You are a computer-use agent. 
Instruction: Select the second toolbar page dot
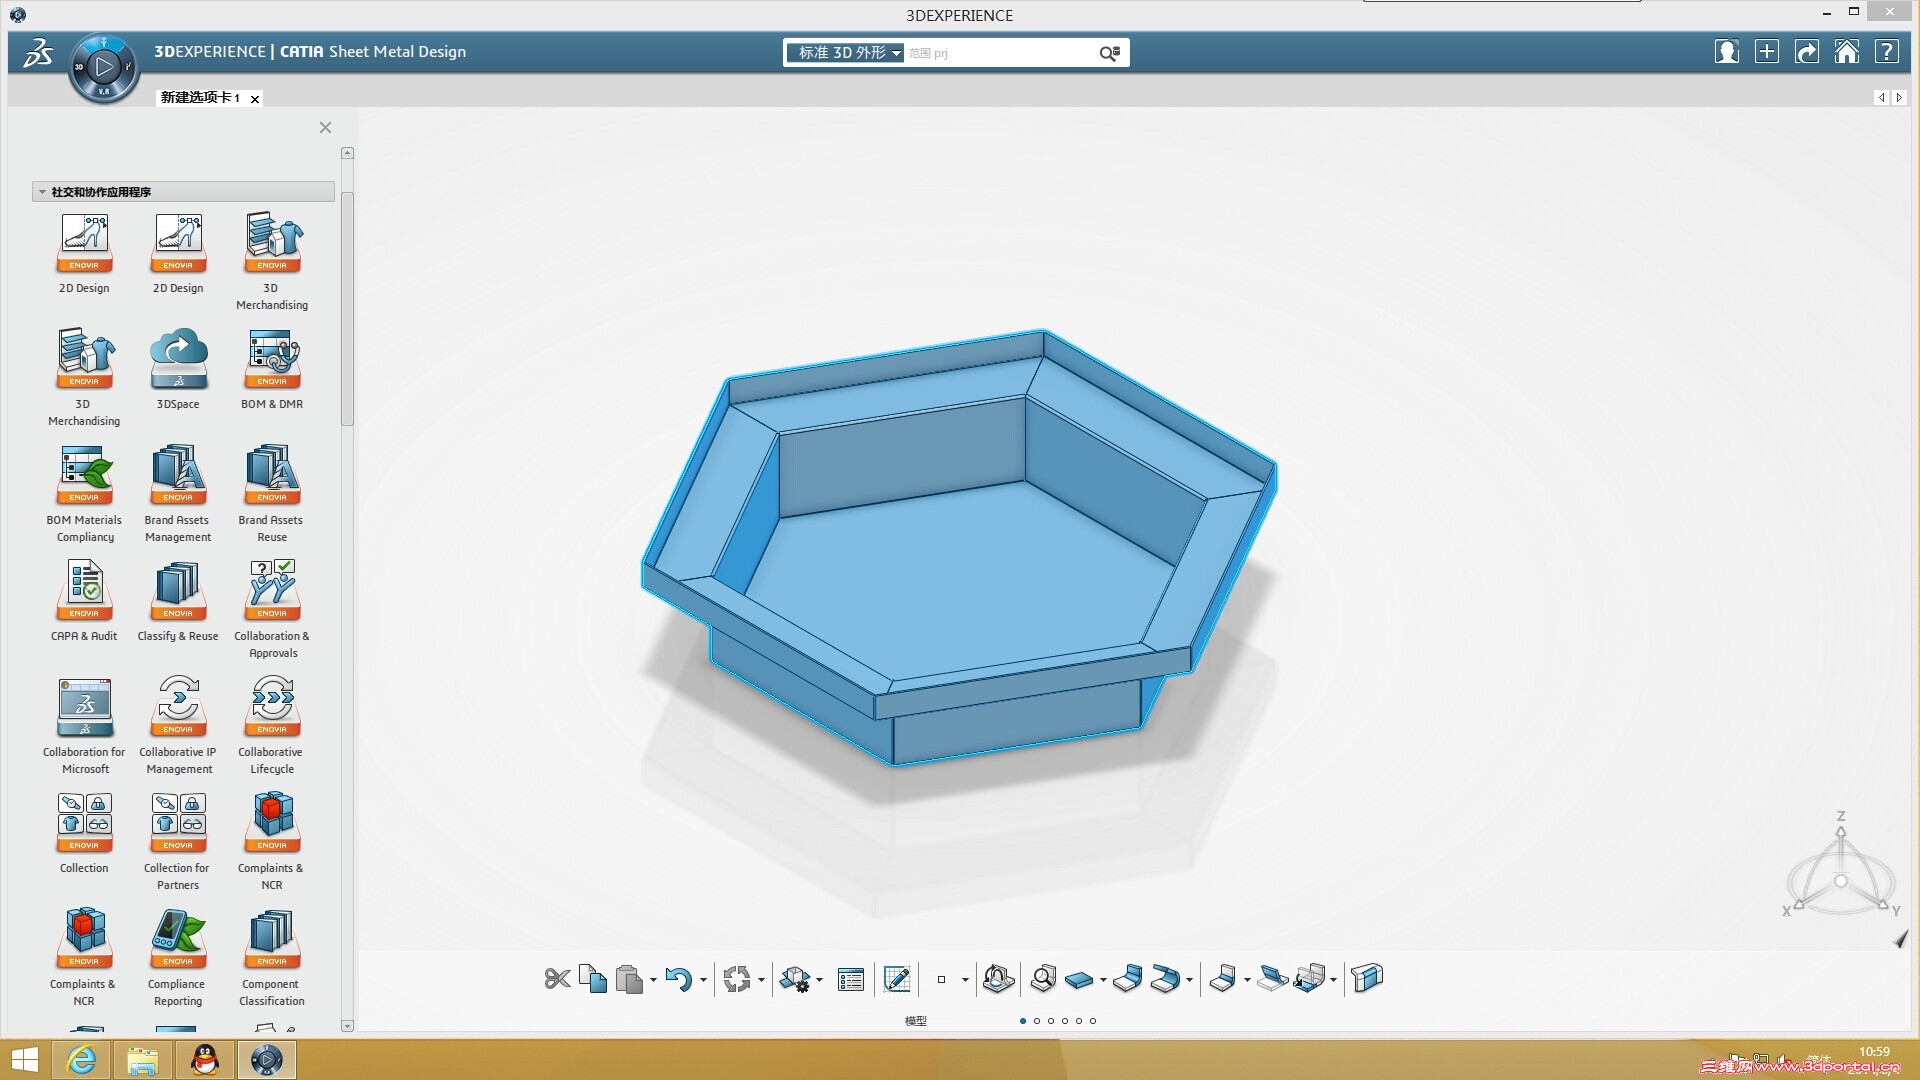pos(1037,1021)
